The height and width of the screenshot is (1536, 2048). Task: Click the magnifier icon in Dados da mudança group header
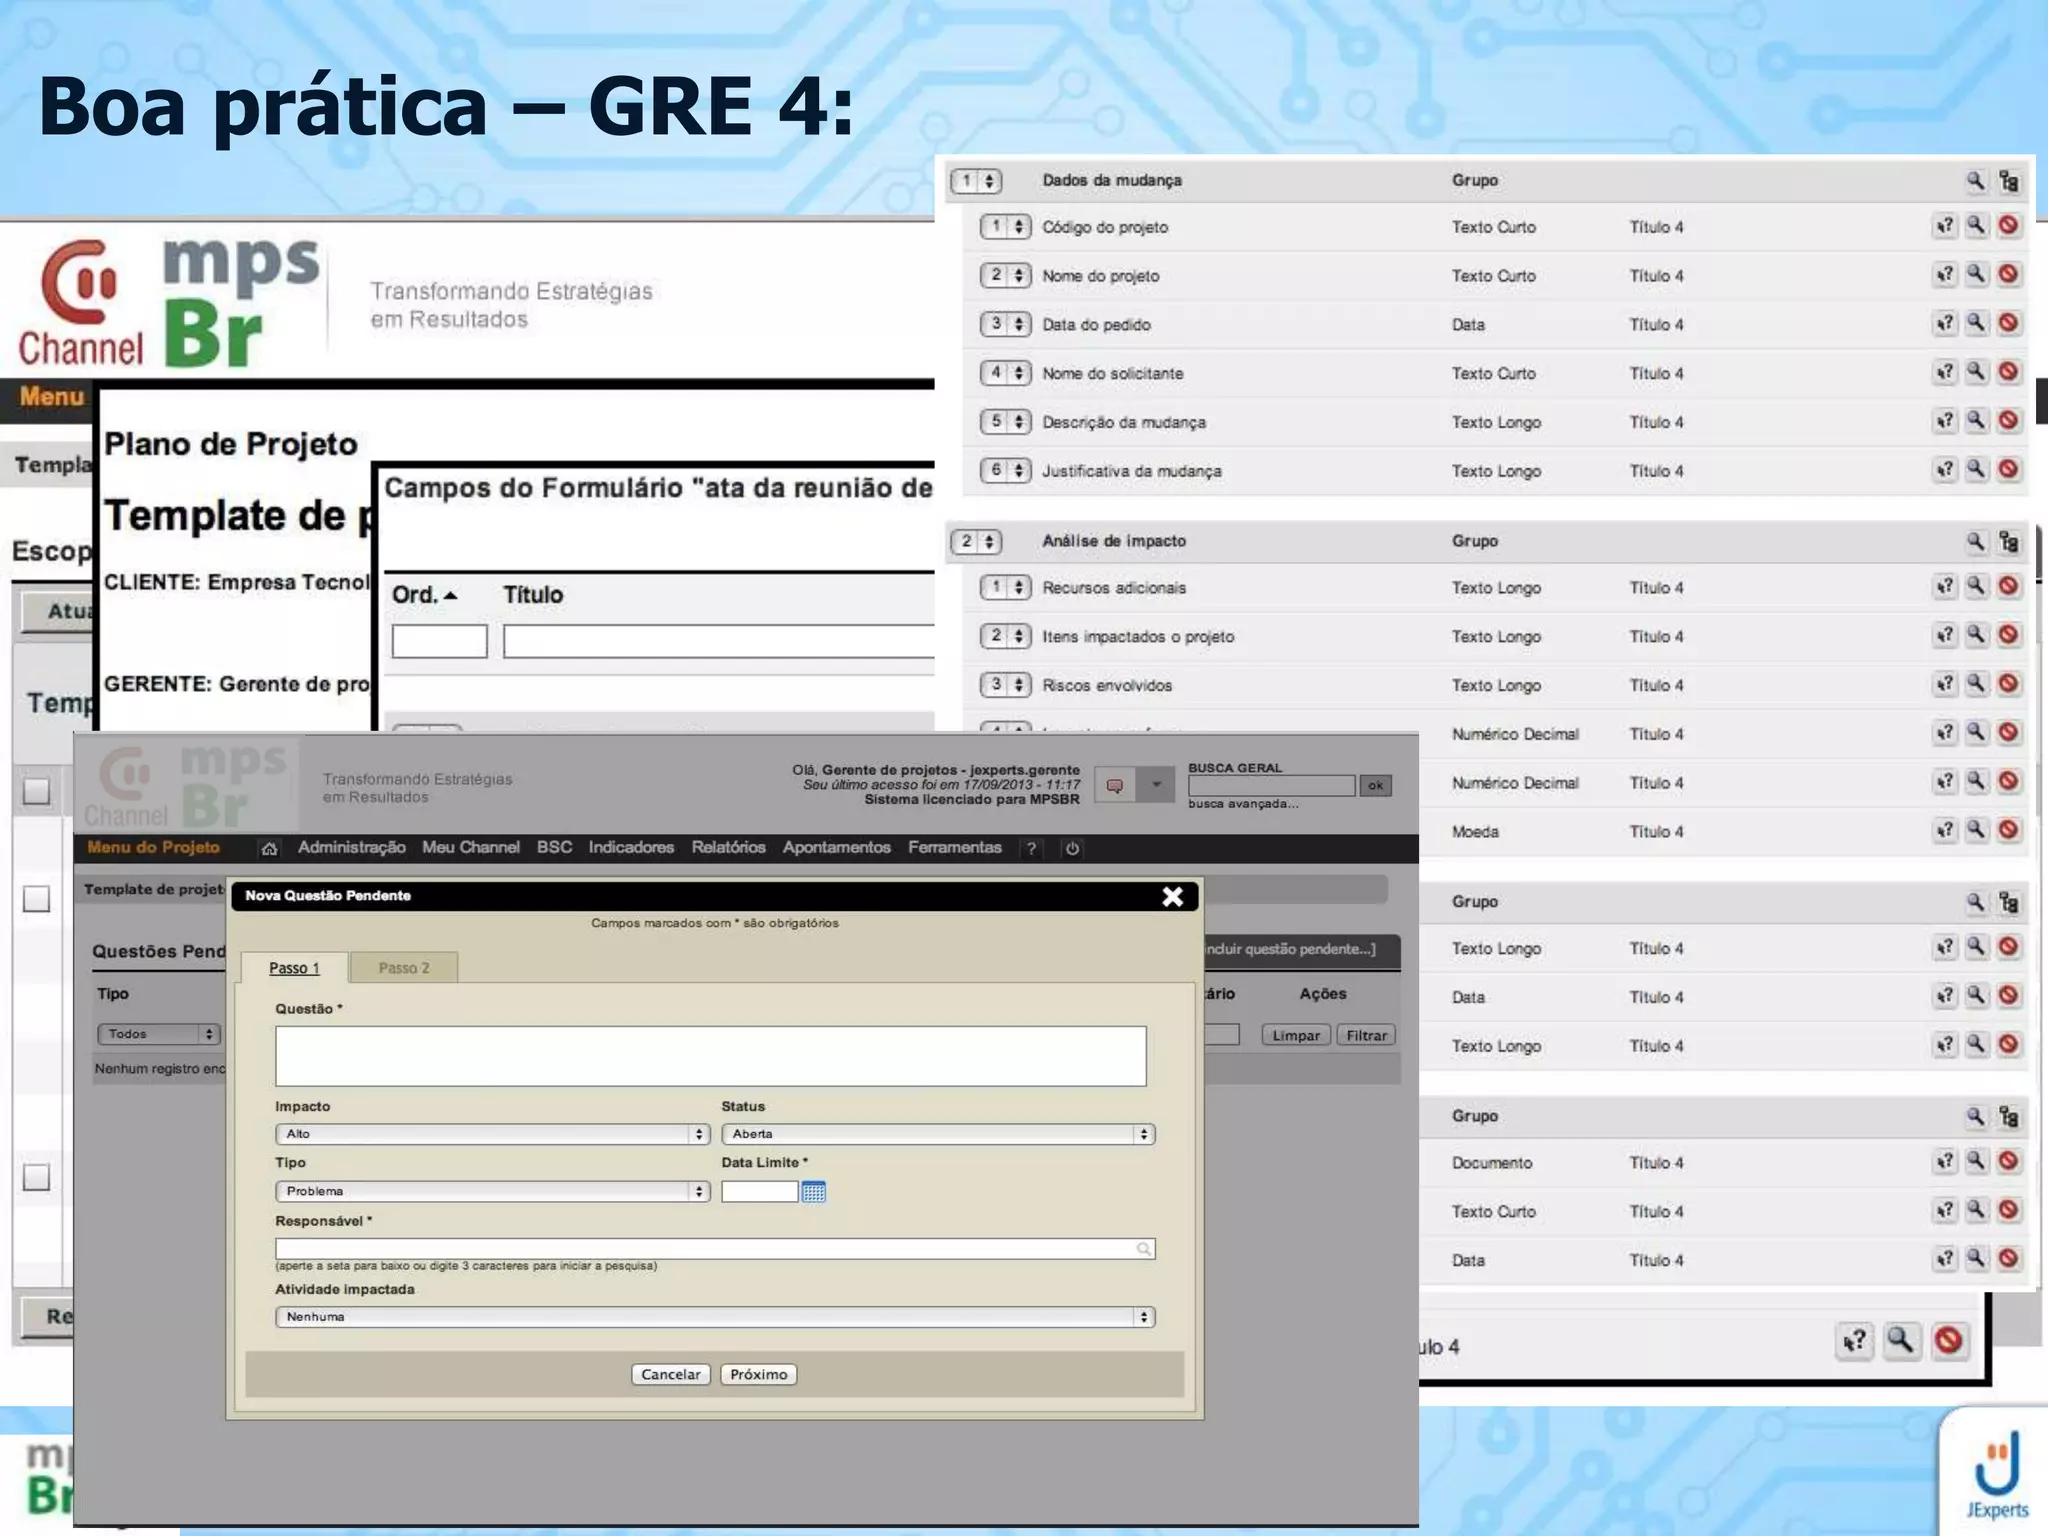tap(1975, 181)
